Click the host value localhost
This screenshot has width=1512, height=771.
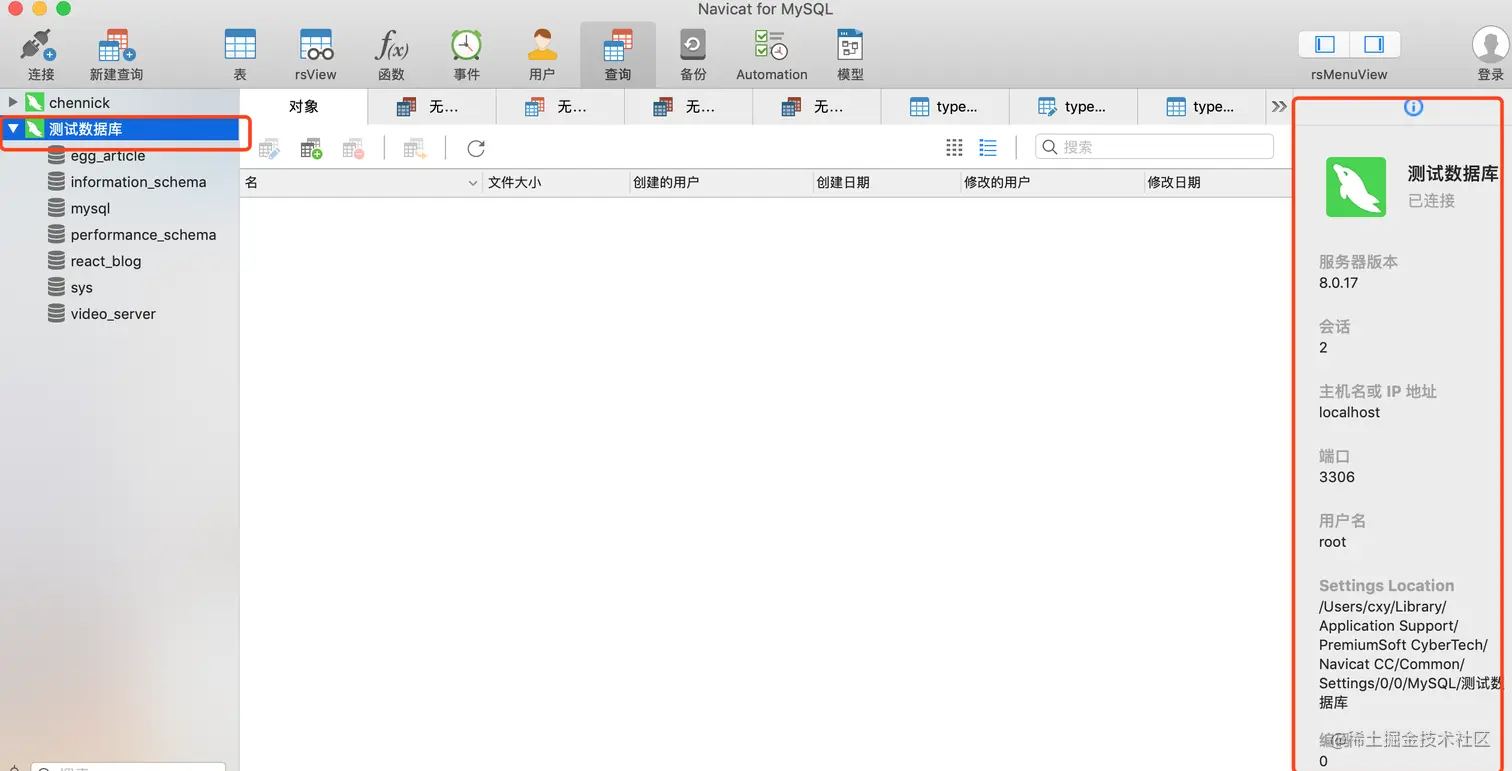[1349, 412]
